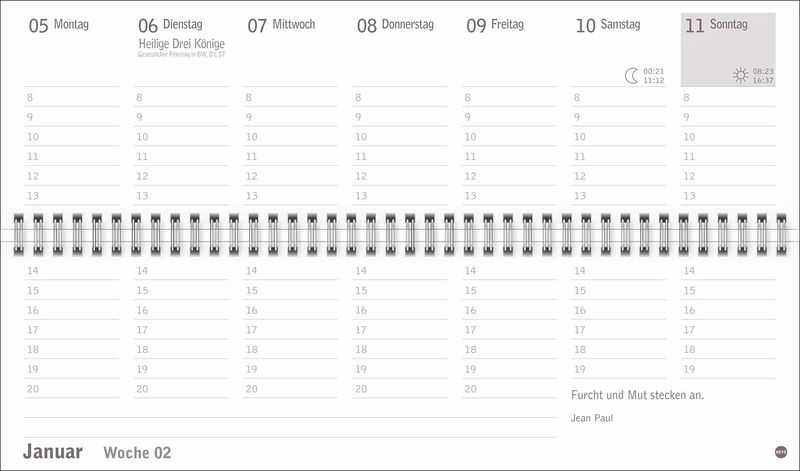Viewport: 800px width, 471px height.
Task: Click the 19 o'clock line under Sonntag
Action: [727, 369]
